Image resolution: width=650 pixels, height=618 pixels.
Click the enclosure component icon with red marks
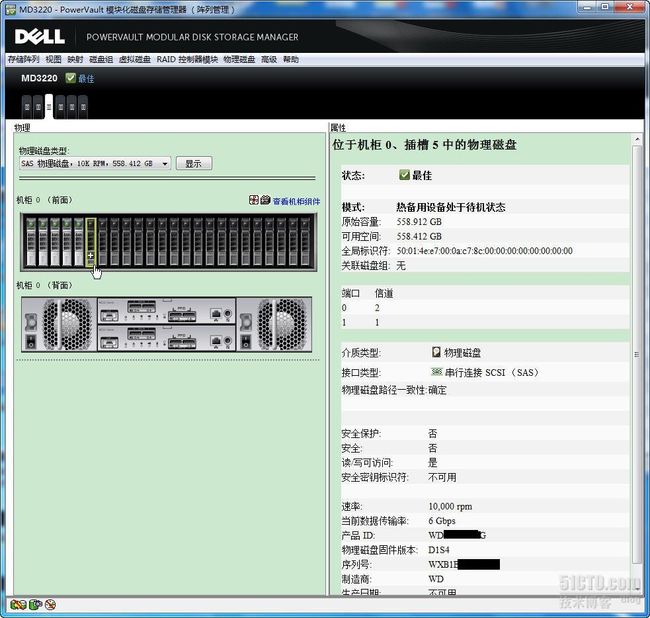[x=254, y=200]
